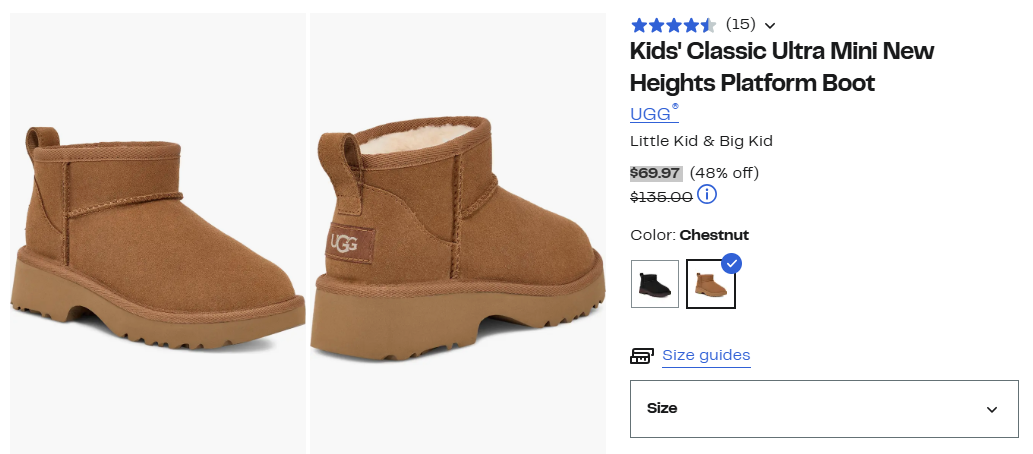Click the size guides ruler icon

tap(642, 356)
